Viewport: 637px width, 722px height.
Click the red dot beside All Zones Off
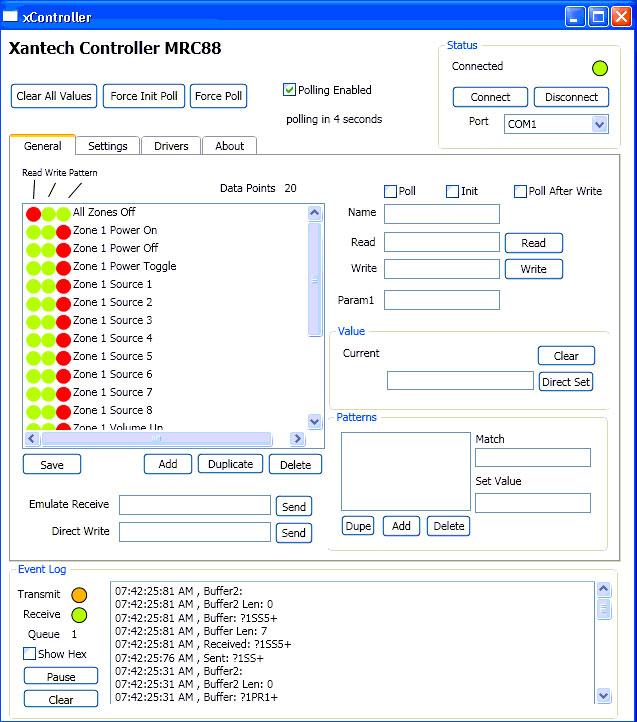(34, 214)
